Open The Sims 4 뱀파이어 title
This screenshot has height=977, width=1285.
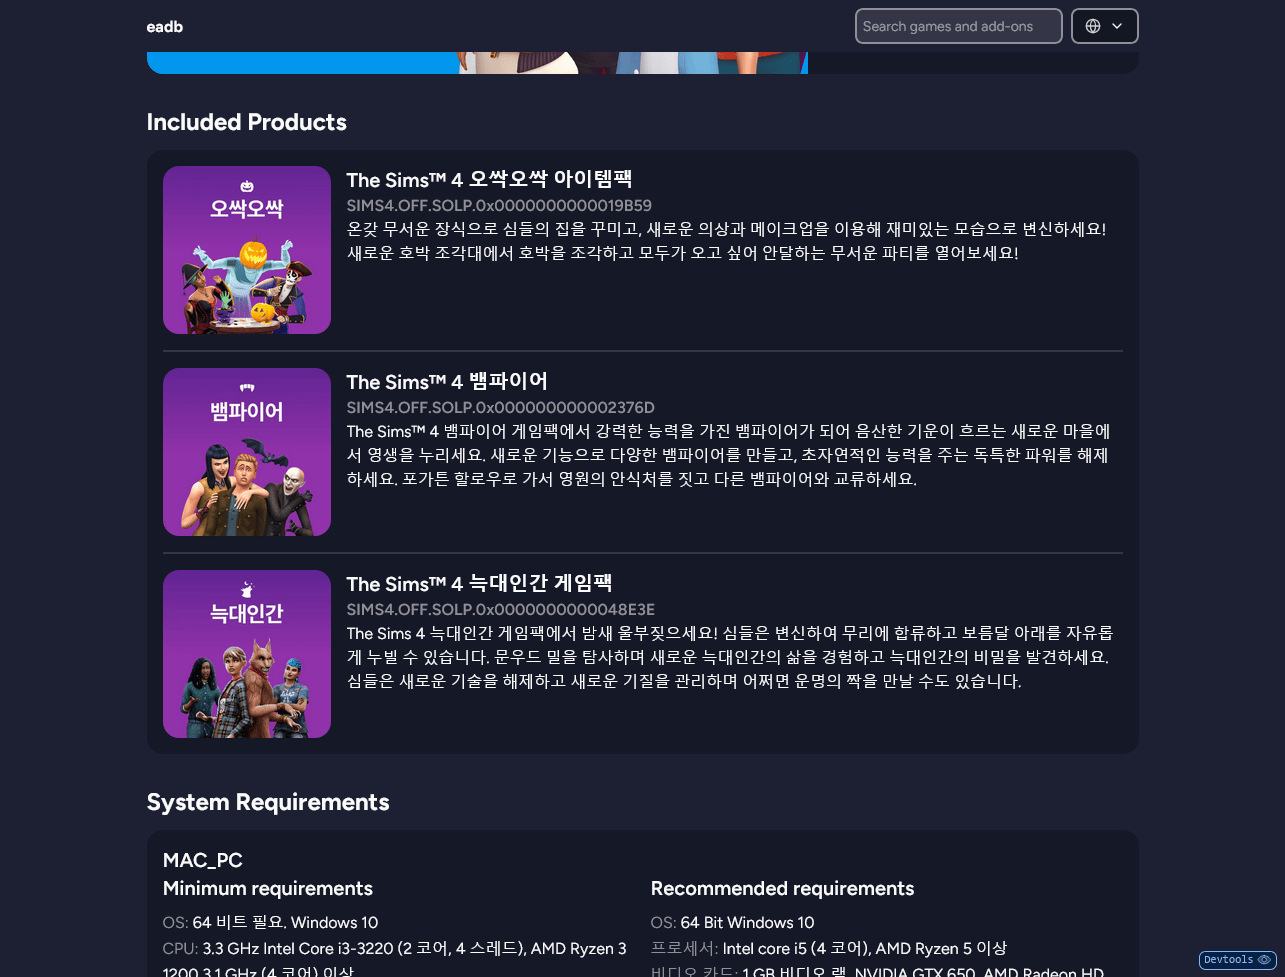[x=447, y=382]
